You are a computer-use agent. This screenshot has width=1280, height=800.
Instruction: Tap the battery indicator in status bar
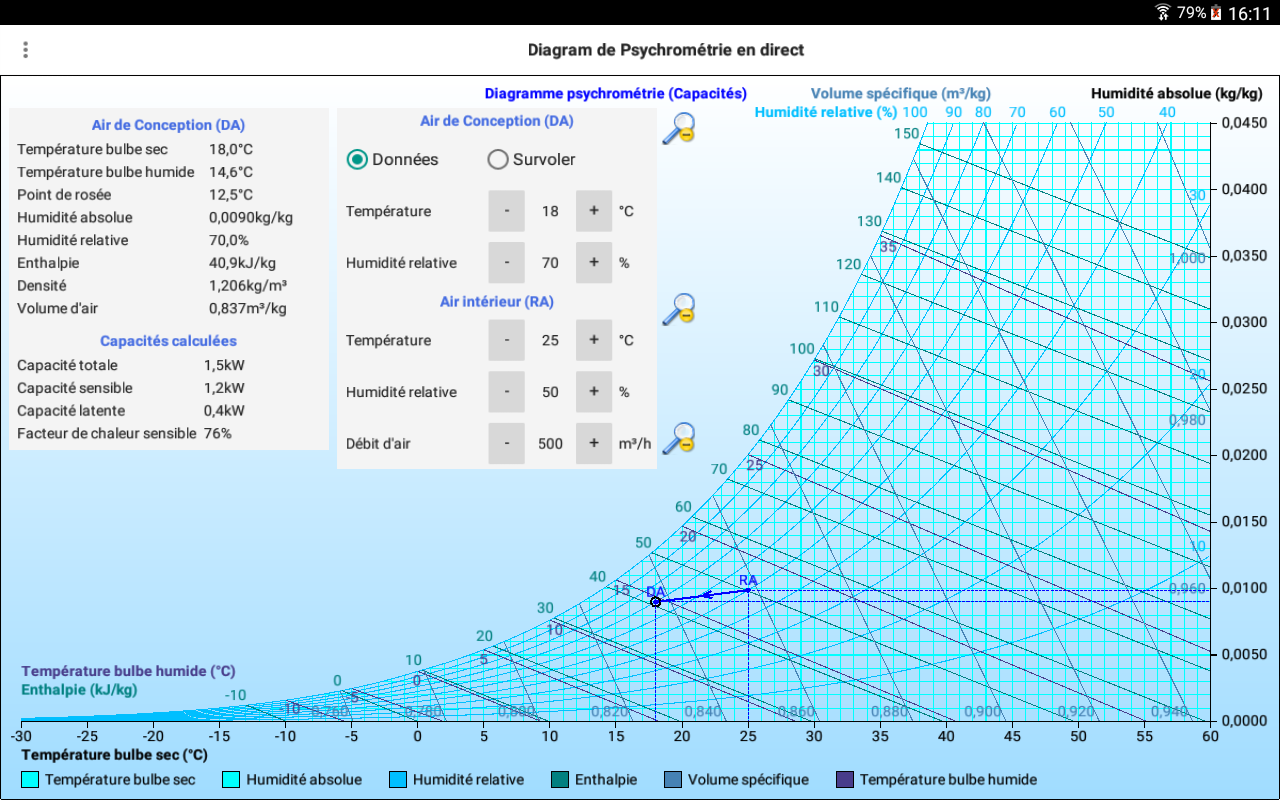coord(1216,13)
